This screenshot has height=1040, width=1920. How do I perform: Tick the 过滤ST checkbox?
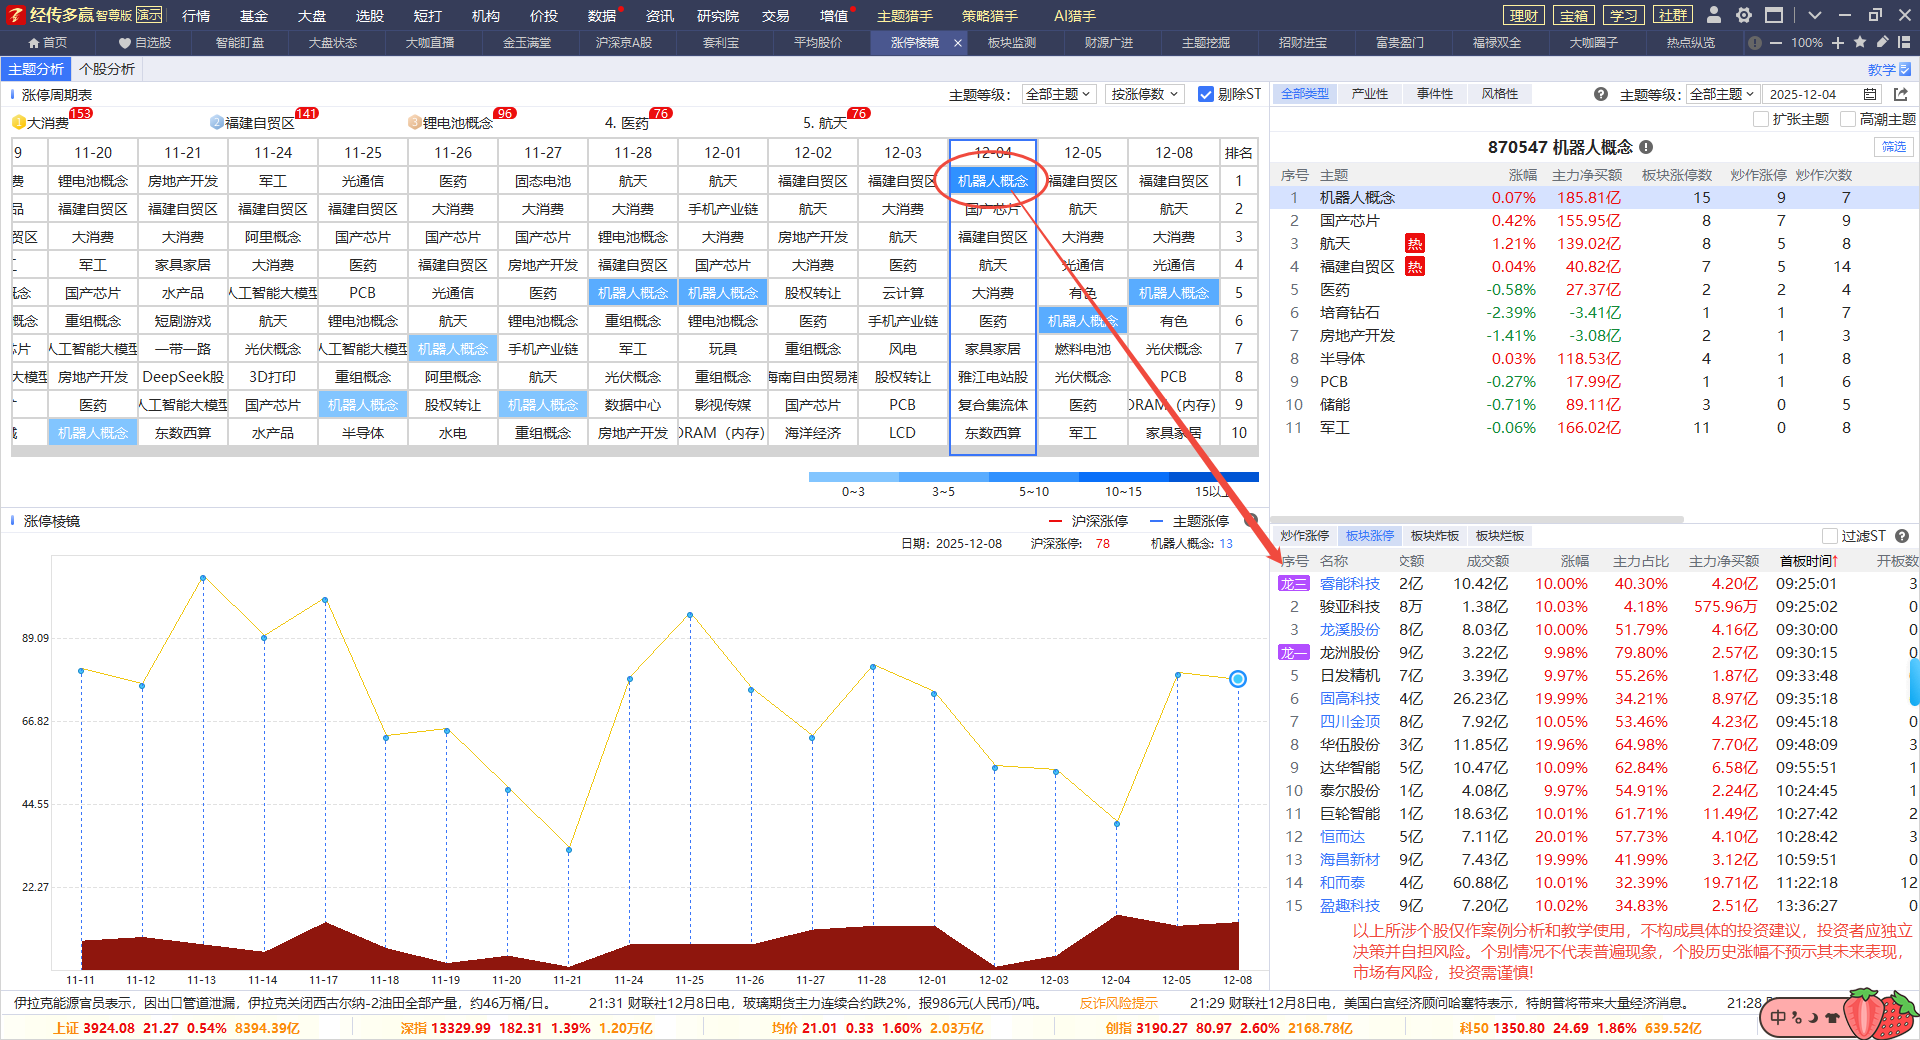coord(1830,536)
